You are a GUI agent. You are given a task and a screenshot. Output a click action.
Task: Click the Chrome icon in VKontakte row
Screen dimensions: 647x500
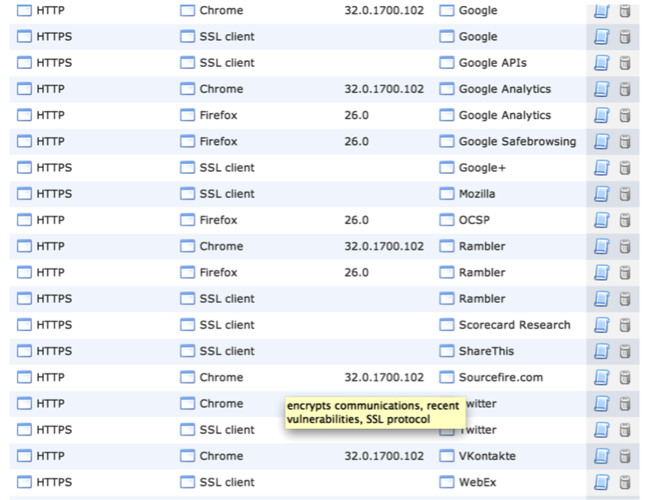tap(187, 456)
